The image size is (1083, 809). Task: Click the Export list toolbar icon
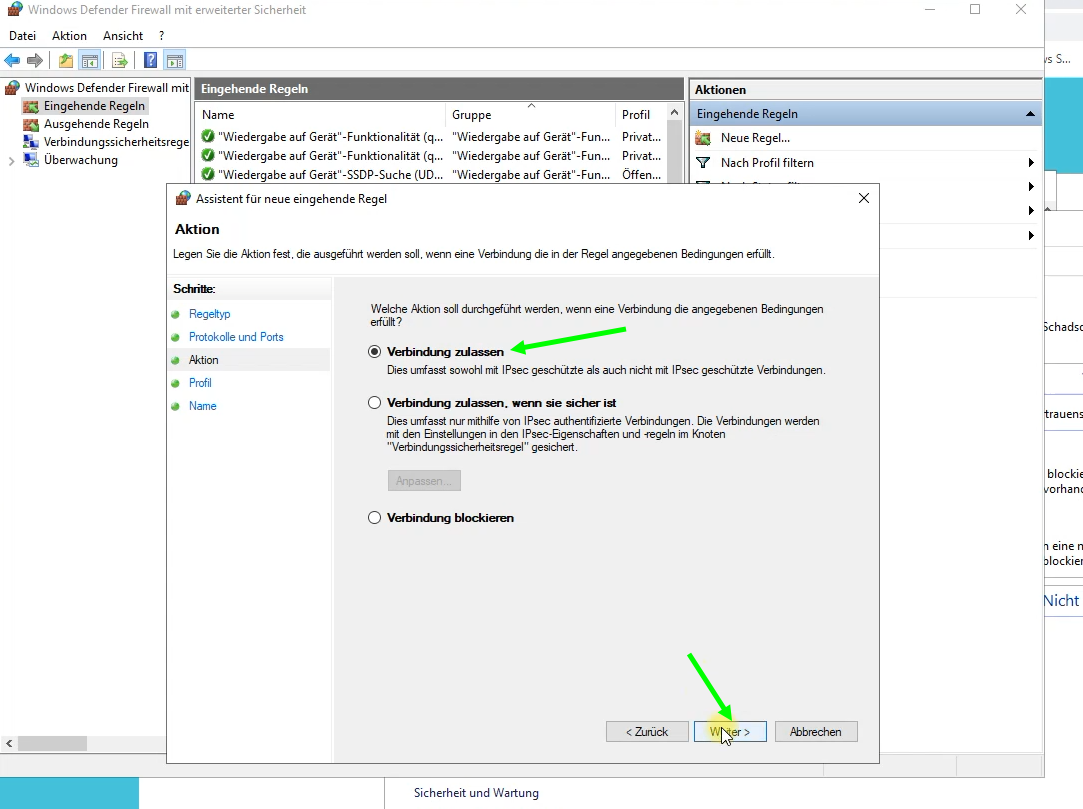pos(119,61)
